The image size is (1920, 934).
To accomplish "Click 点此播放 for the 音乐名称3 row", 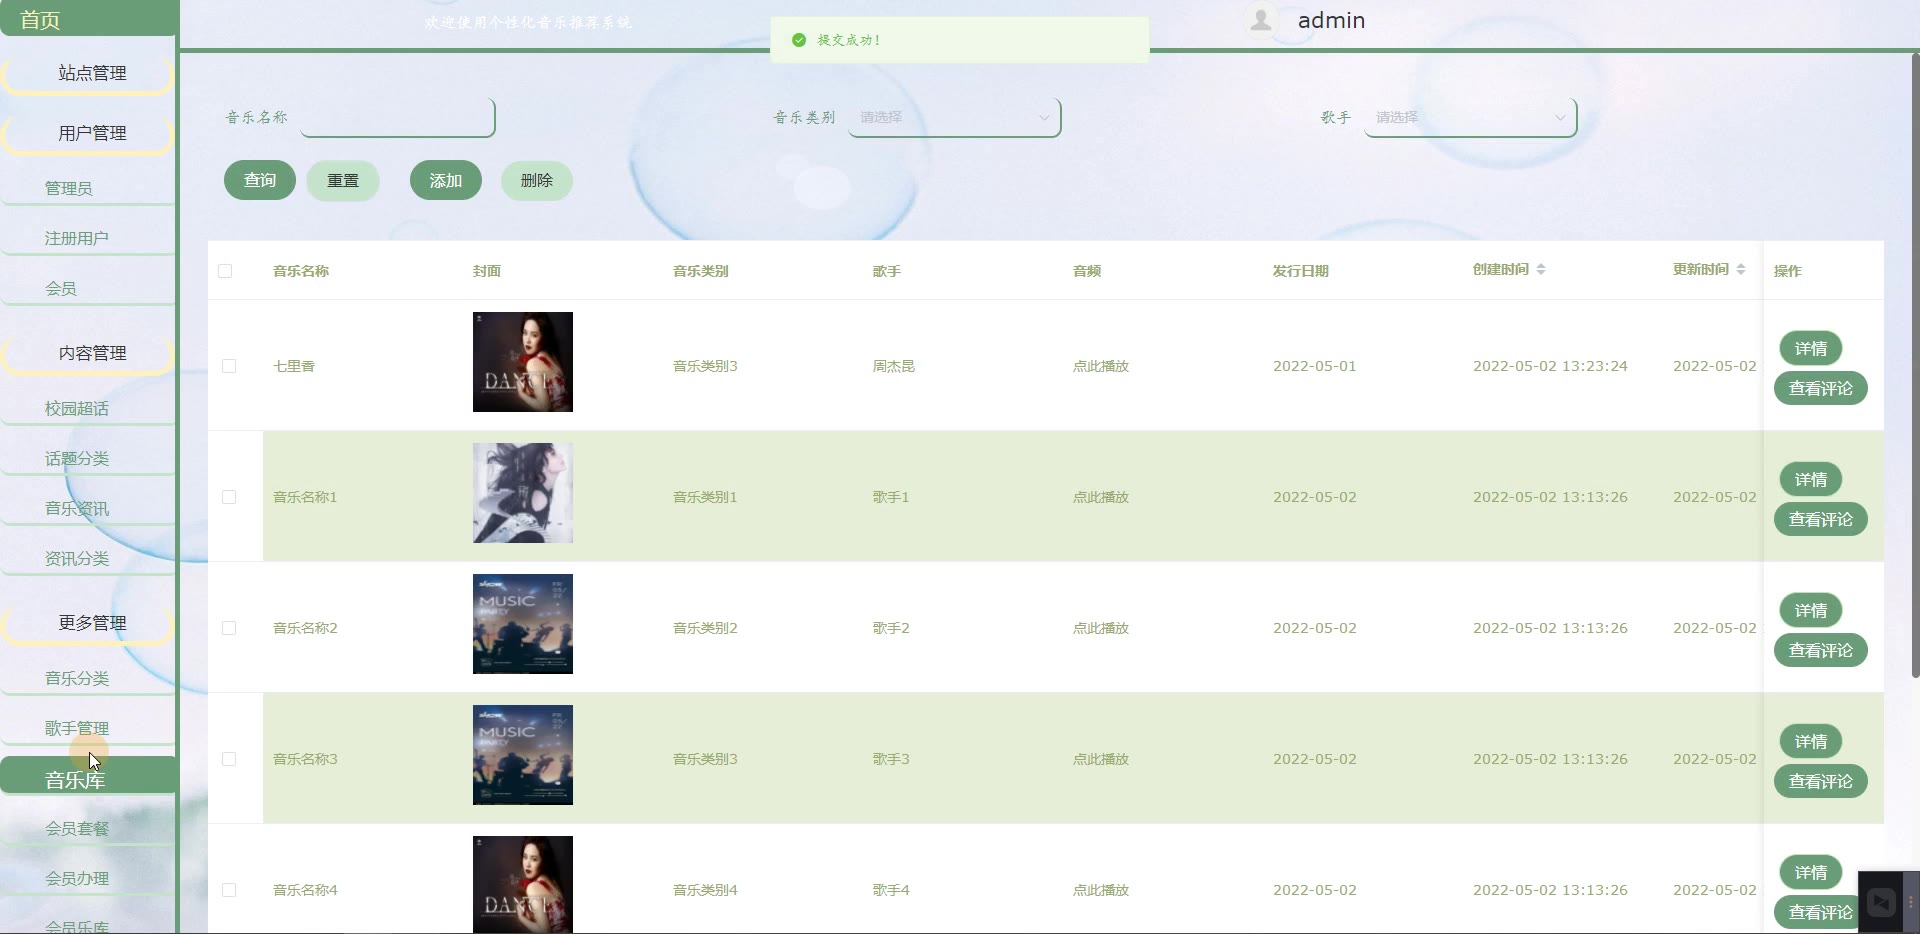I will point(1101,759).
